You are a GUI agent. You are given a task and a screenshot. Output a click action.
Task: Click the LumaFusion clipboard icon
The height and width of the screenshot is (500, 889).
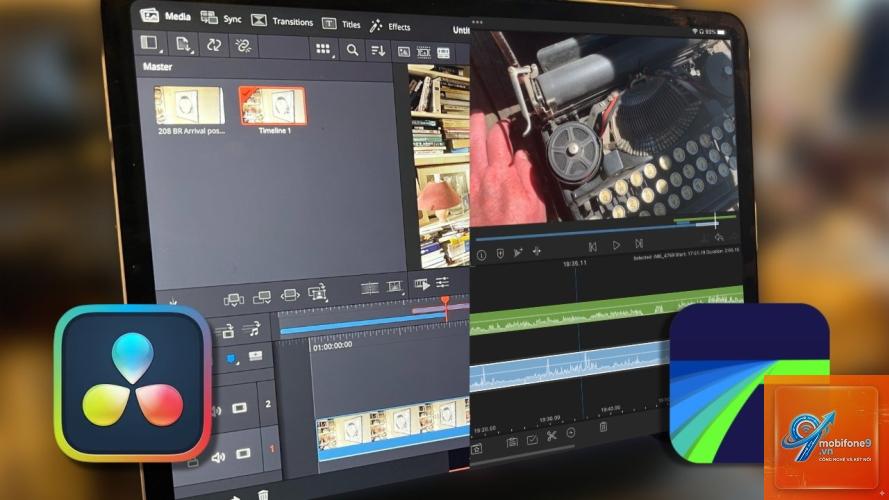coord(512,443)
